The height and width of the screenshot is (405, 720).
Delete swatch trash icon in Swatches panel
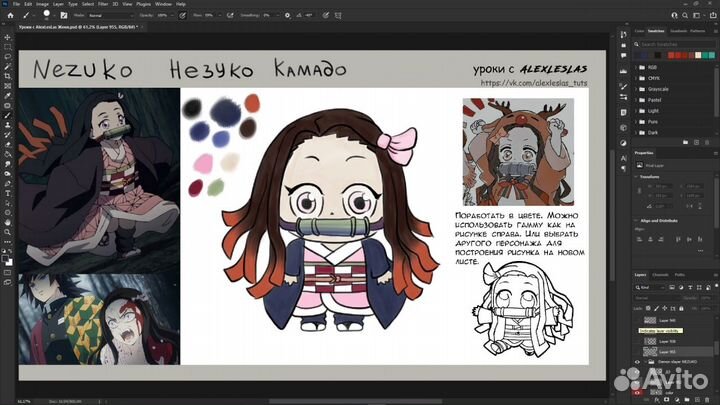[707, 143]
